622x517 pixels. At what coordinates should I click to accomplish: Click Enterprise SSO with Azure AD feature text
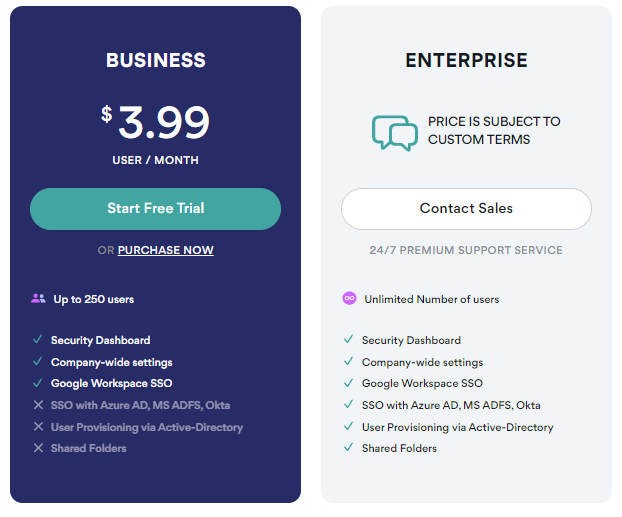tap(451, 405)
